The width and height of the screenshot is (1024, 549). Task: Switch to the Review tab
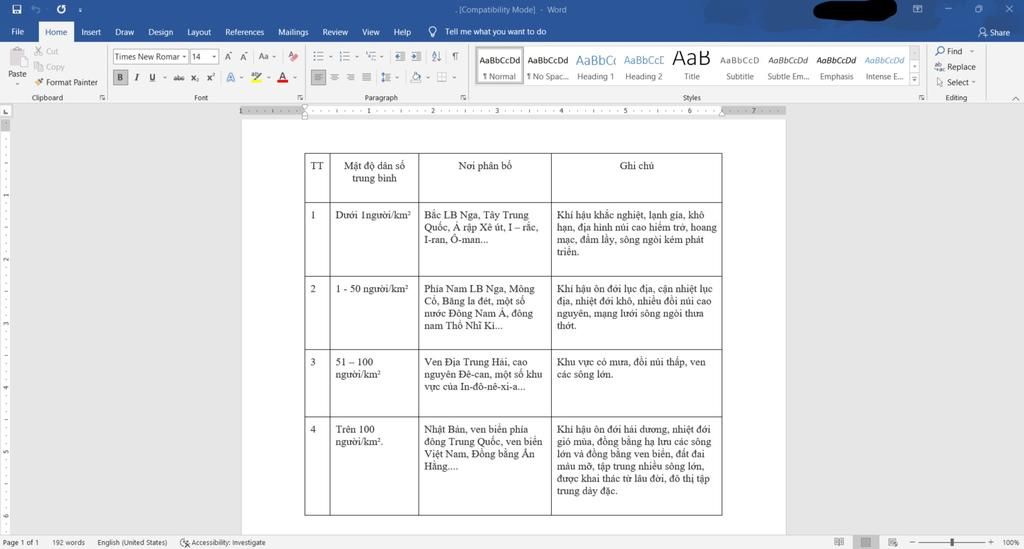[335, 32]
